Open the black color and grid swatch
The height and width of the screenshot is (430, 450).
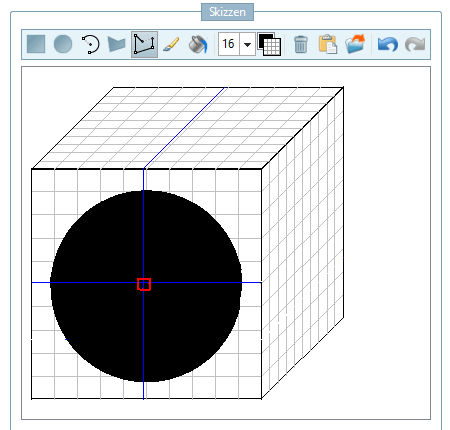point(269,44)
